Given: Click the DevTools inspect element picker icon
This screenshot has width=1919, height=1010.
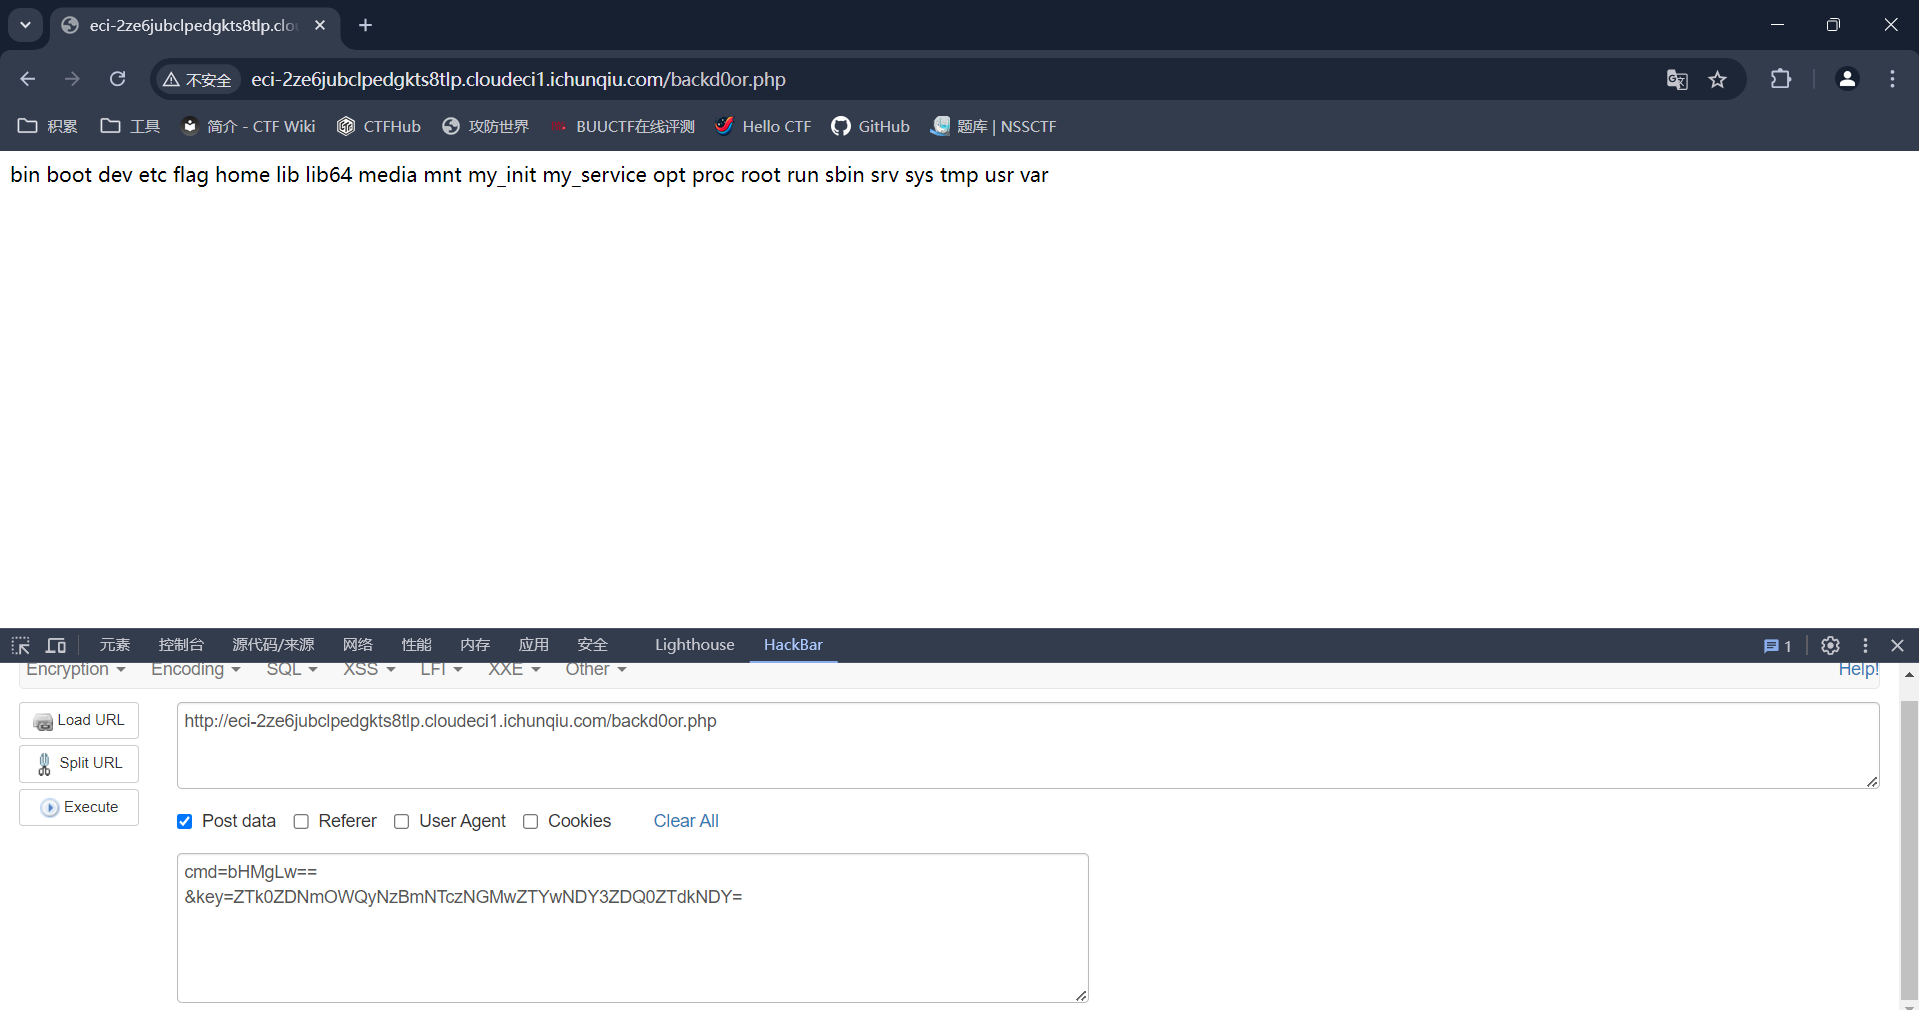Looking at the screenshot, I should point(21,645).
